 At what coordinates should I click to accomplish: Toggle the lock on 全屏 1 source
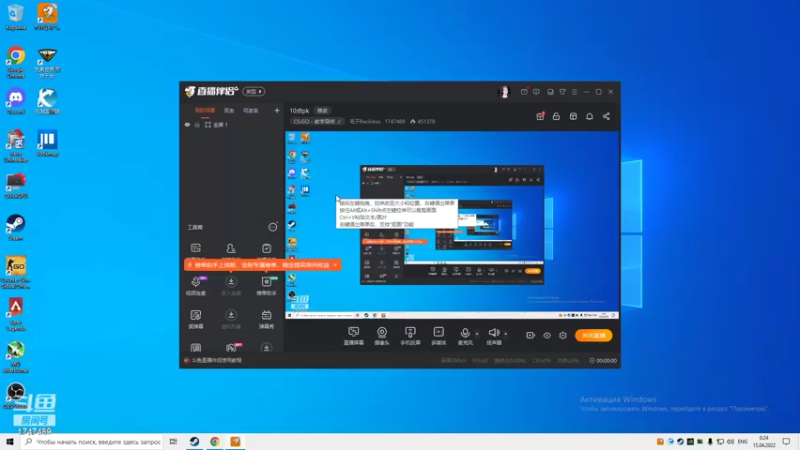tap(197, 124)
